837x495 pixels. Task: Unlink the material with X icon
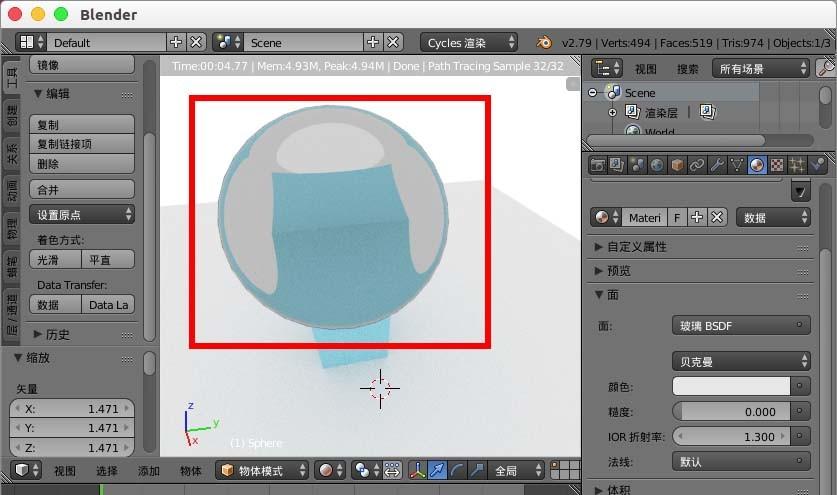pyautogui.click(x=717, y=217)
